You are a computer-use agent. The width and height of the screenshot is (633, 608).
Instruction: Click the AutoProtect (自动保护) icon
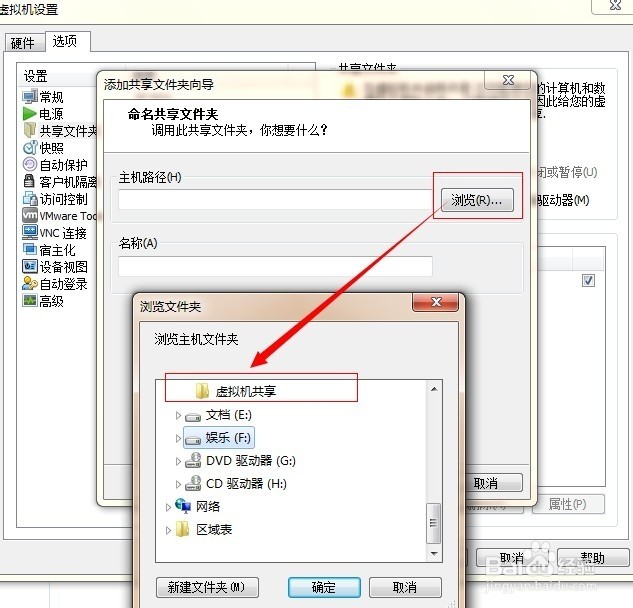click(30, 164)
